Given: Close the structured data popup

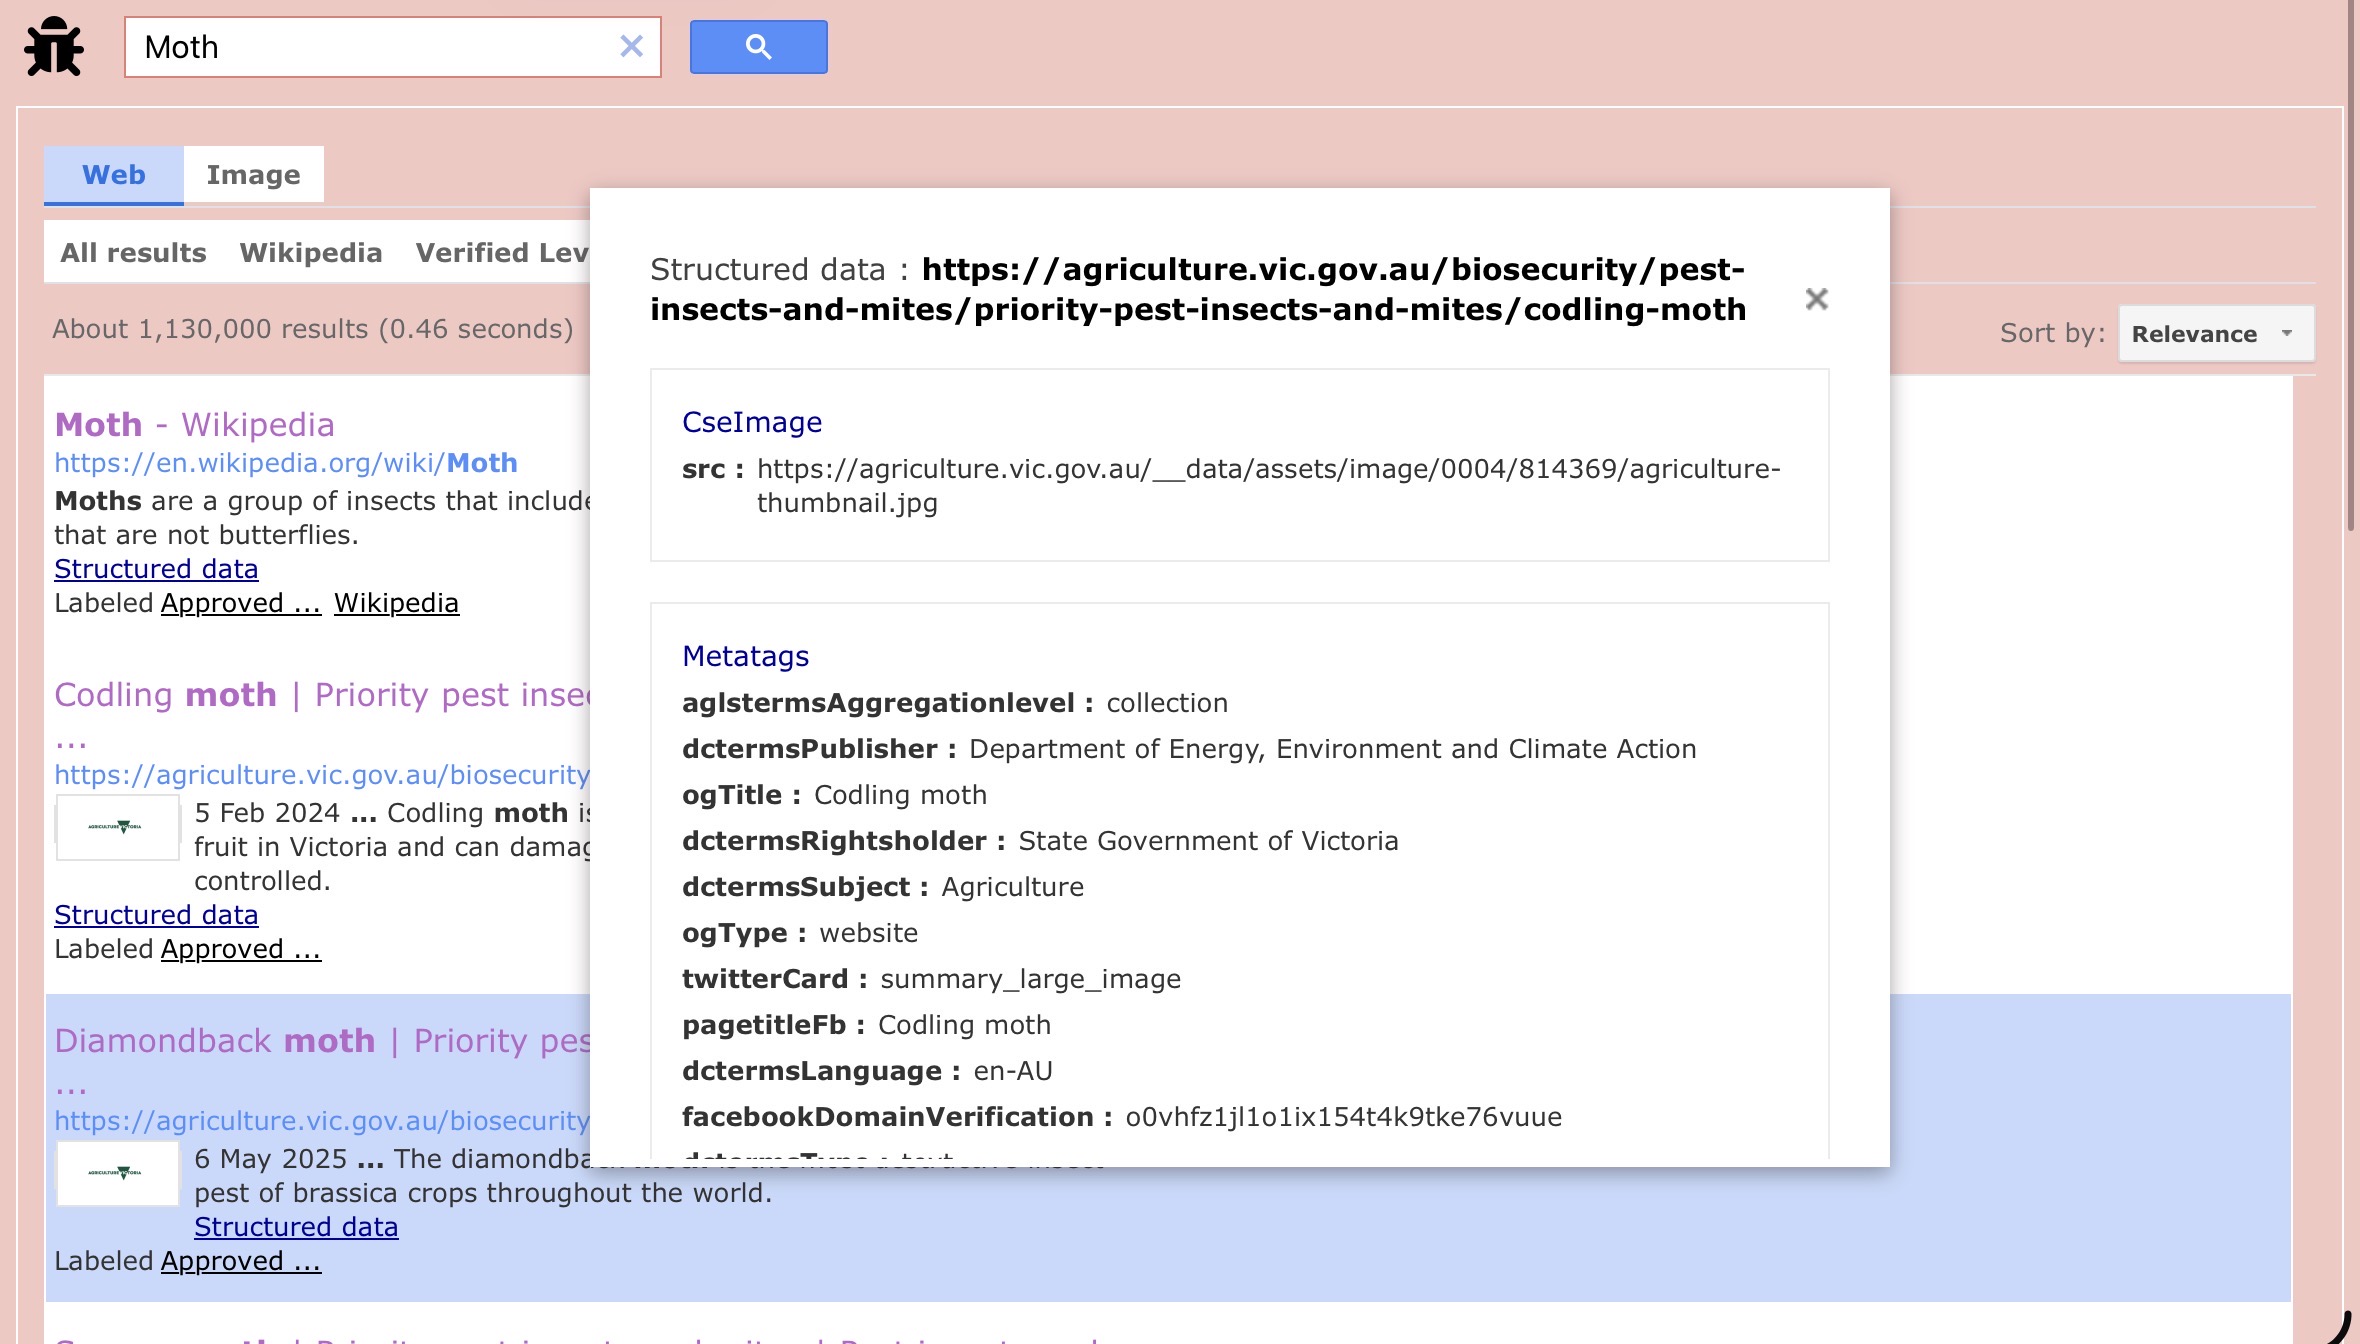Looking at the screenshot, I should point(1816,299).
